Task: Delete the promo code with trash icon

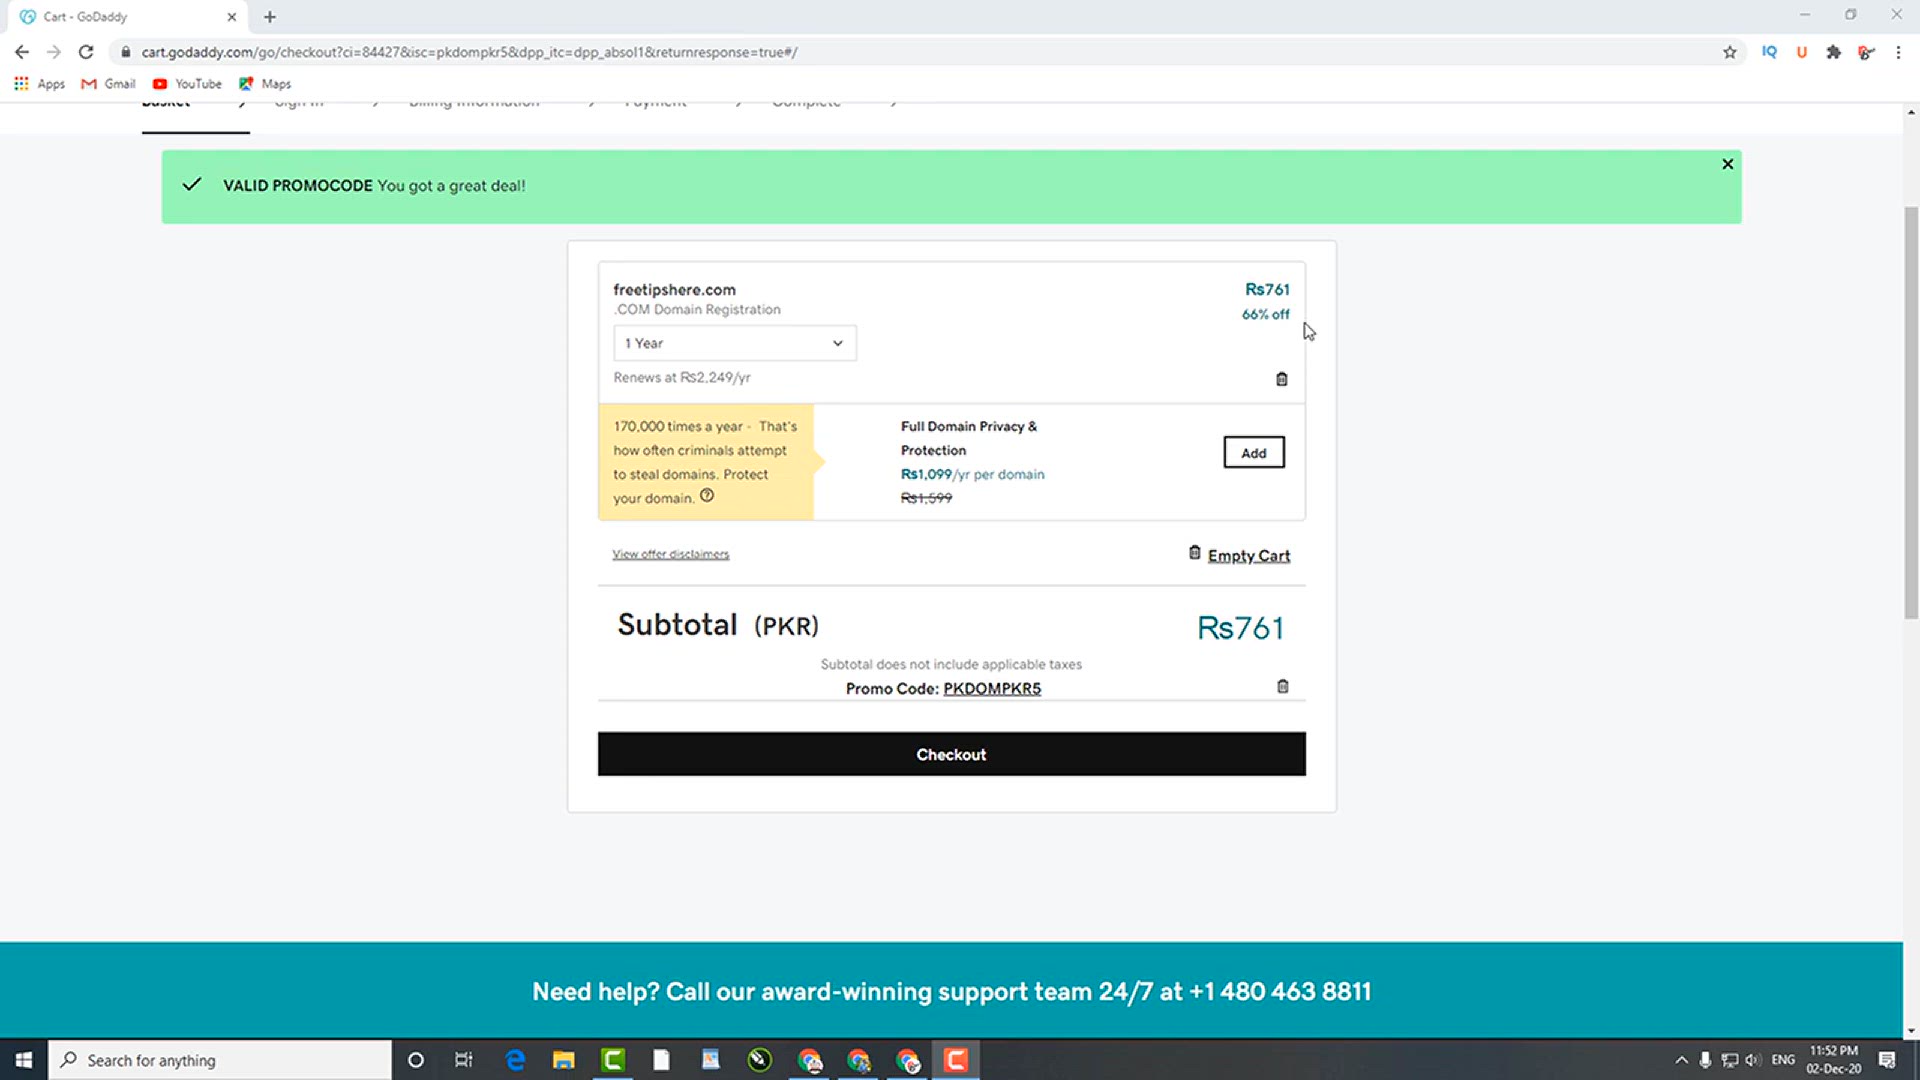Action: tap(1283, 686)
